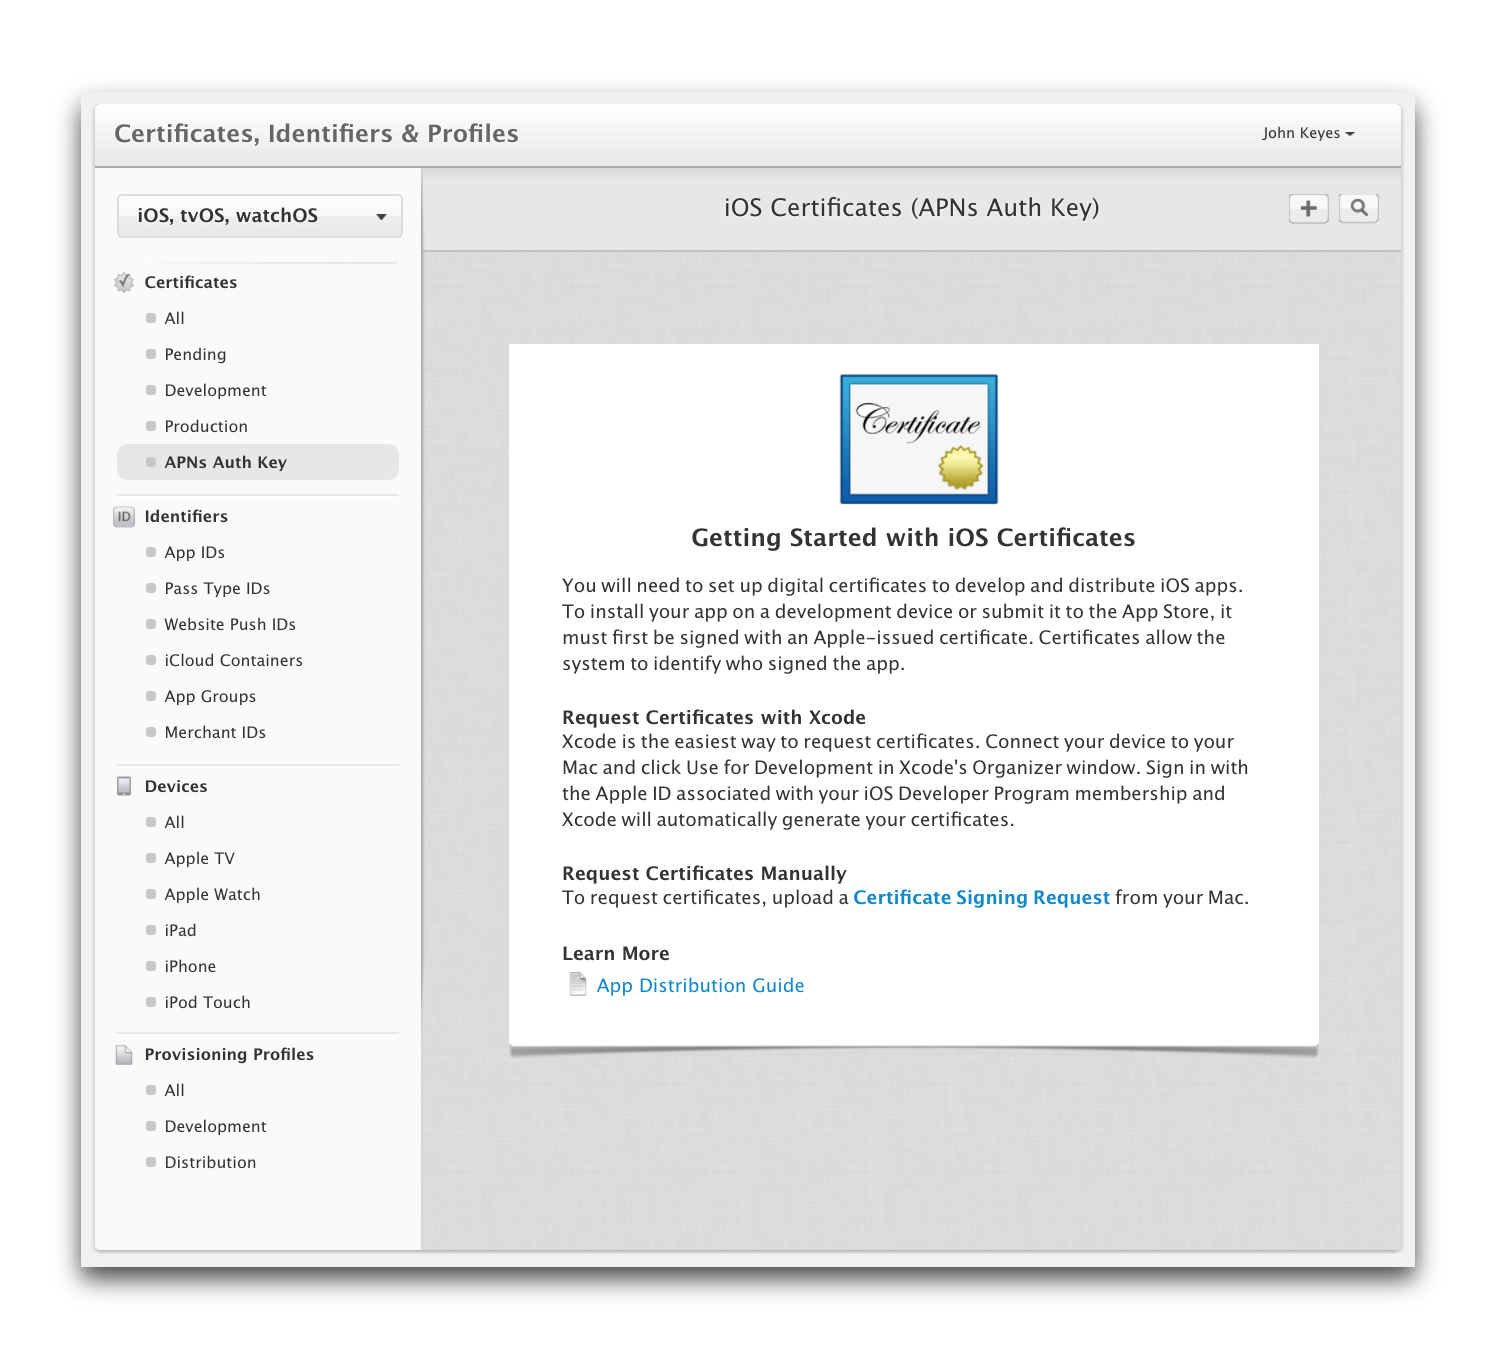The height and width of the screenshot is (1360, 1497).
Task: Open the John Keyes account menu
Action: click(x=1307, y=133)
